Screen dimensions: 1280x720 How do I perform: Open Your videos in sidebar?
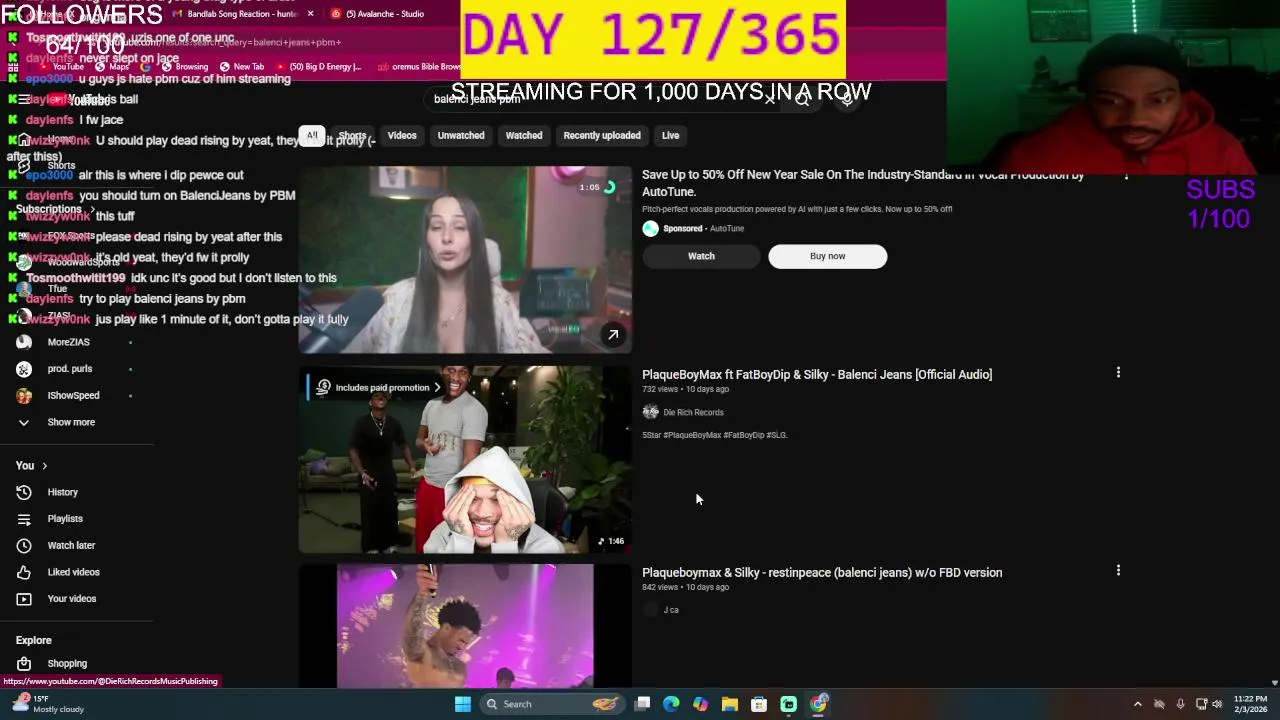pyautogui.click(x=72, y=599)
